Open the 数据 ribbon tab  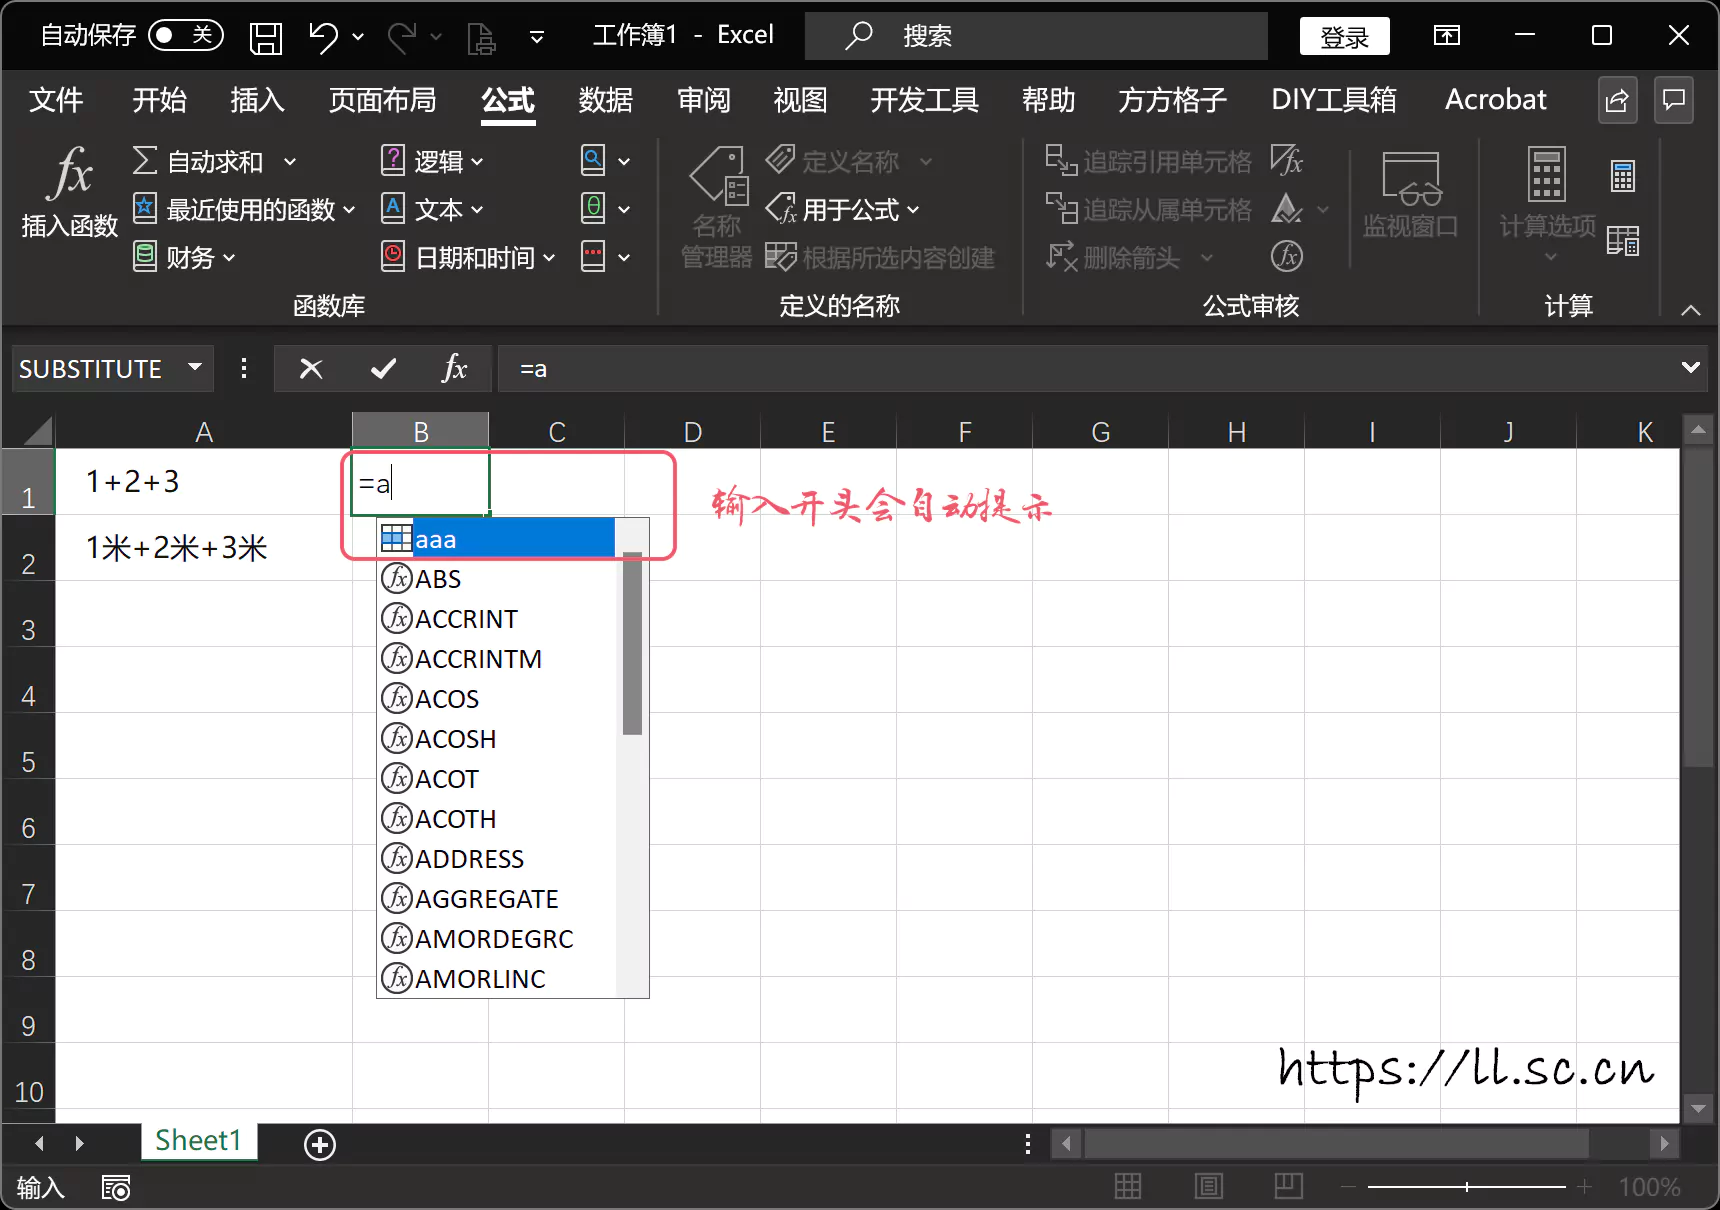pyautogui.click(x=605, y=100)
